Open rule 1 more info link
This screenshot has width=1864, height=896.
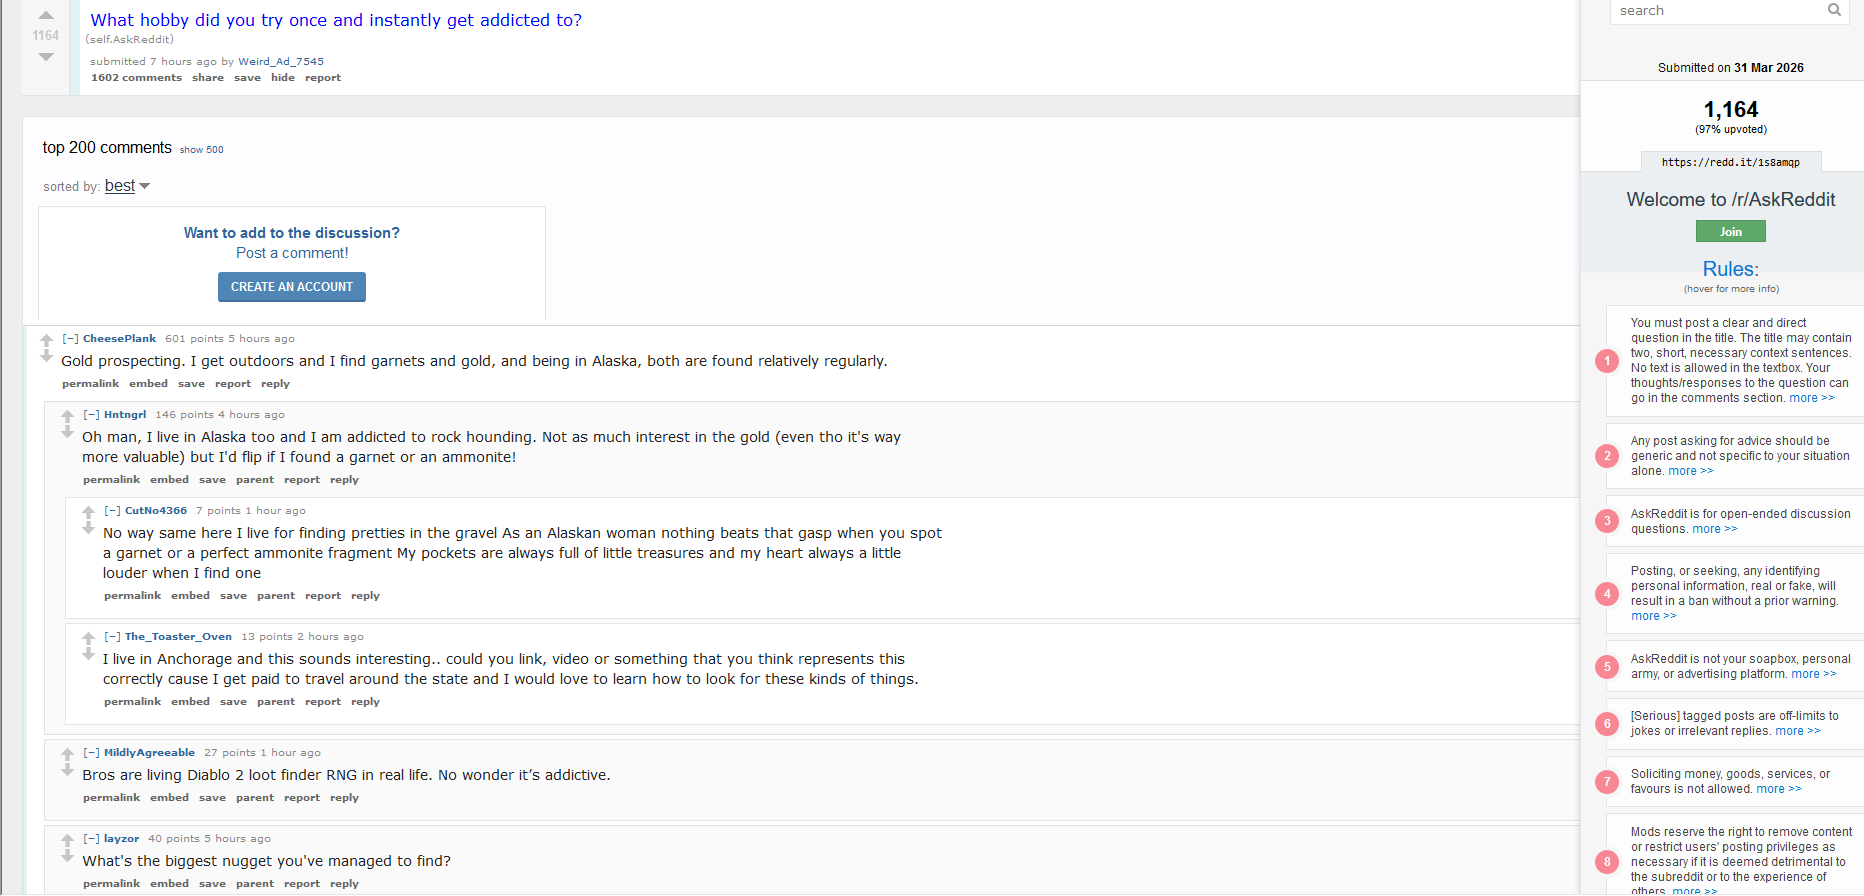click(x=1811, y=398)
